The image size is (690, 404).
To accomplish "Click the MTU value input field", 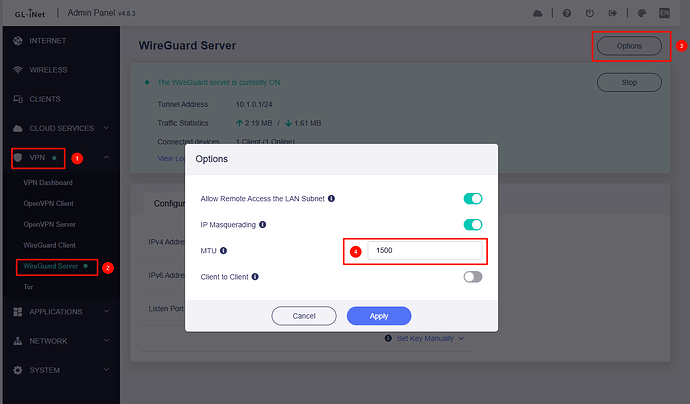I will coord(424,250).
